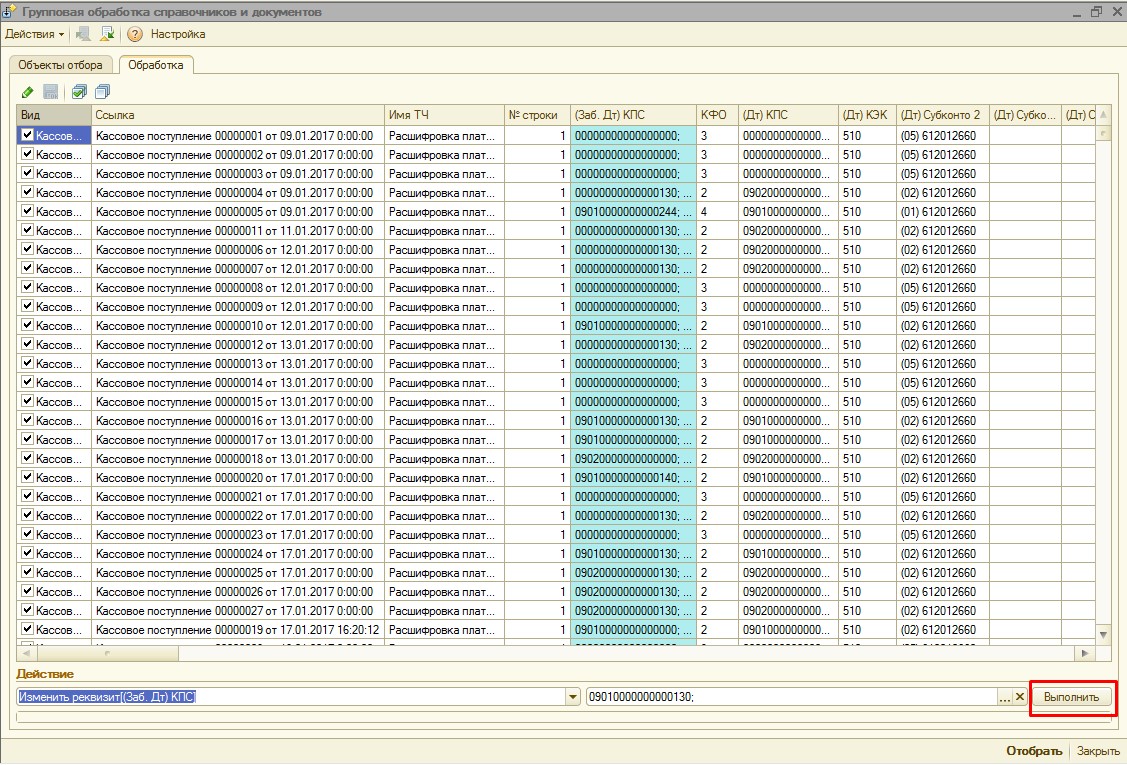The height and width of the screenshot is (765, 1127).
Task: Open the Настройка menu item
Action: coord(178,34)
